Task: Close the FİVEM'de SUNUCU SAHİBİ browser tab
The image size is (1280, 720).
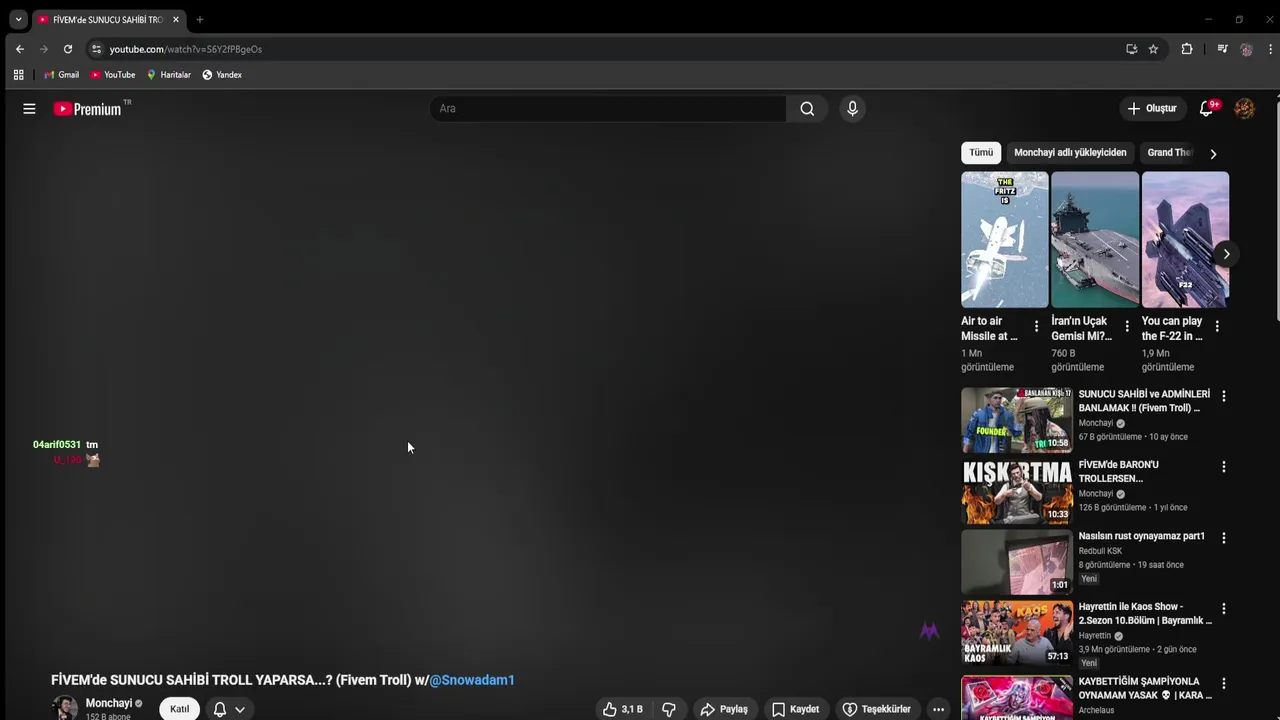Action: [x=175, y=19]
